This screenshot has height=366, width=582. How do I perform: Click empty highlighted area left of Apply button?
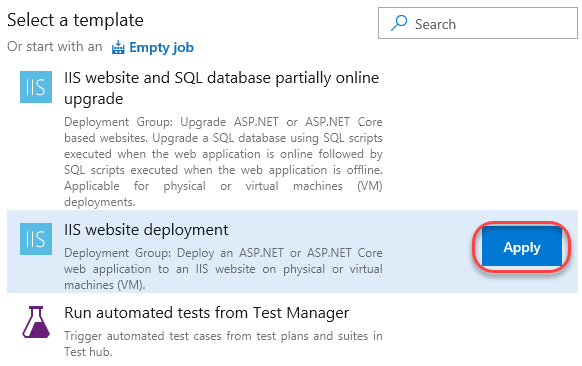[427, 251]
